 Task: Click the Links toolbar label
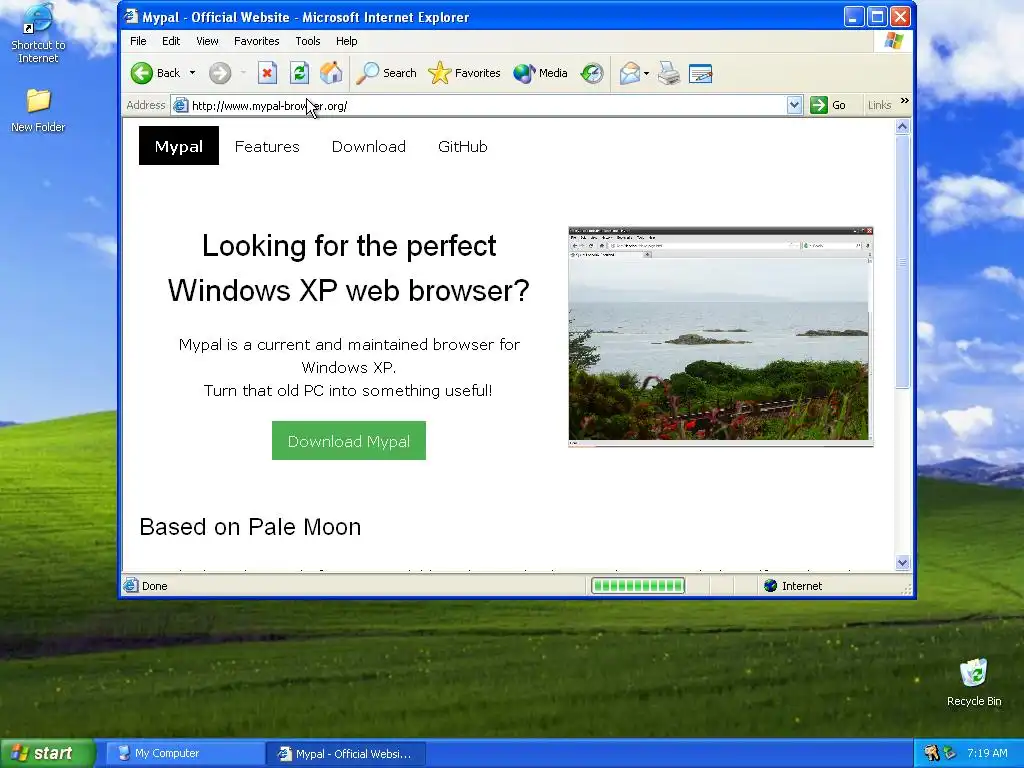880,105
